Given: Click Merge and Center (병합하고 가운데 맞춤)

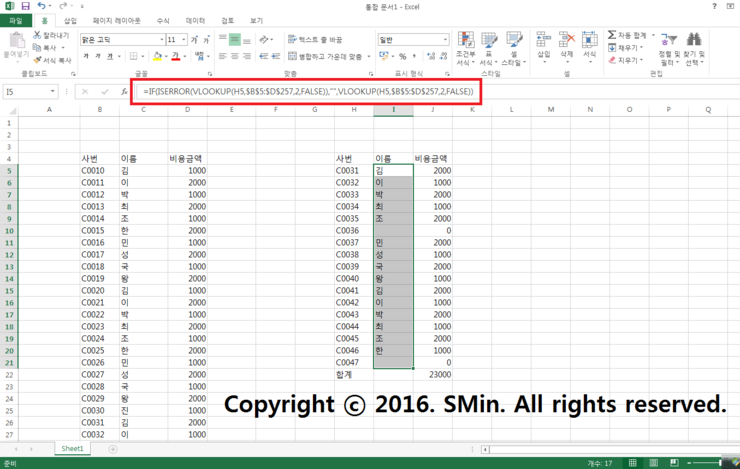Looking at the screenshot, I should coord(326,56).
